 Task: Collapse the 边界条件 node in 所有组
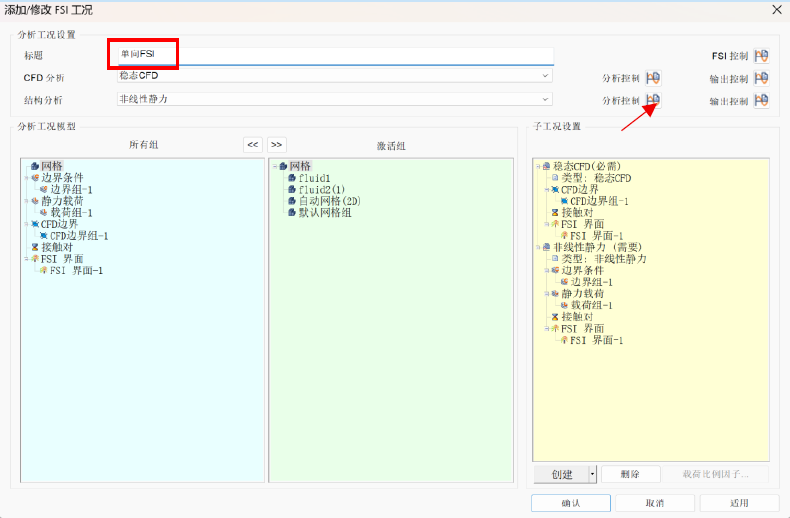[x=26, y=177]
